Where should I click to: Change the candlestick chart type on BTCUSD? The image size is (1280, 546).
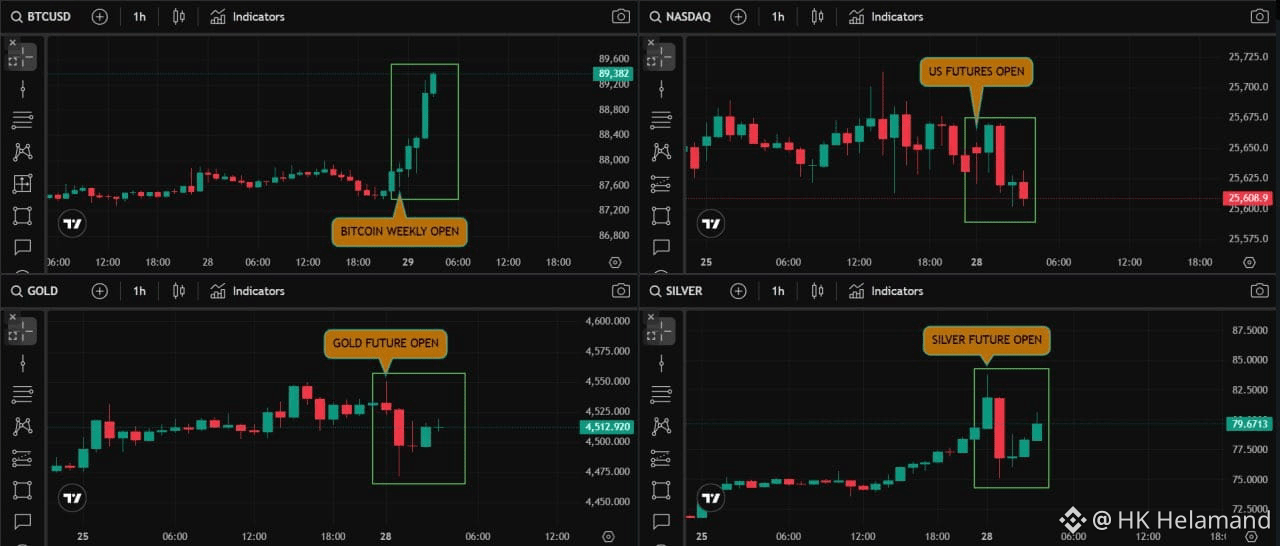pyautogui.click(x=179, y=17)
